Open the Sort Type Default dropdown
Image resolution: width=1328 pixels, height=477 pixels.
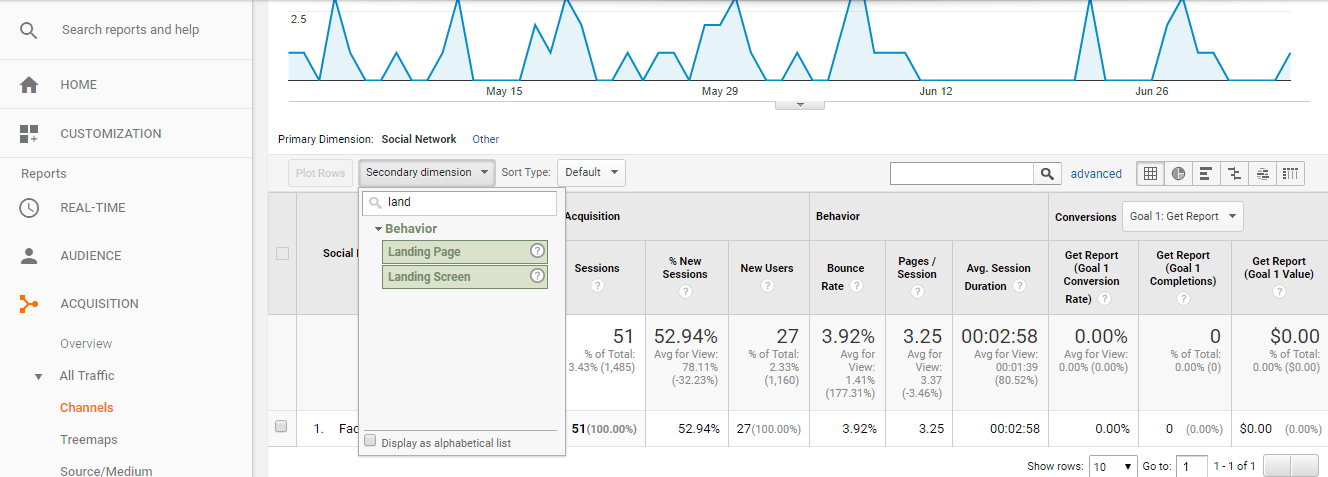(591, 172)
